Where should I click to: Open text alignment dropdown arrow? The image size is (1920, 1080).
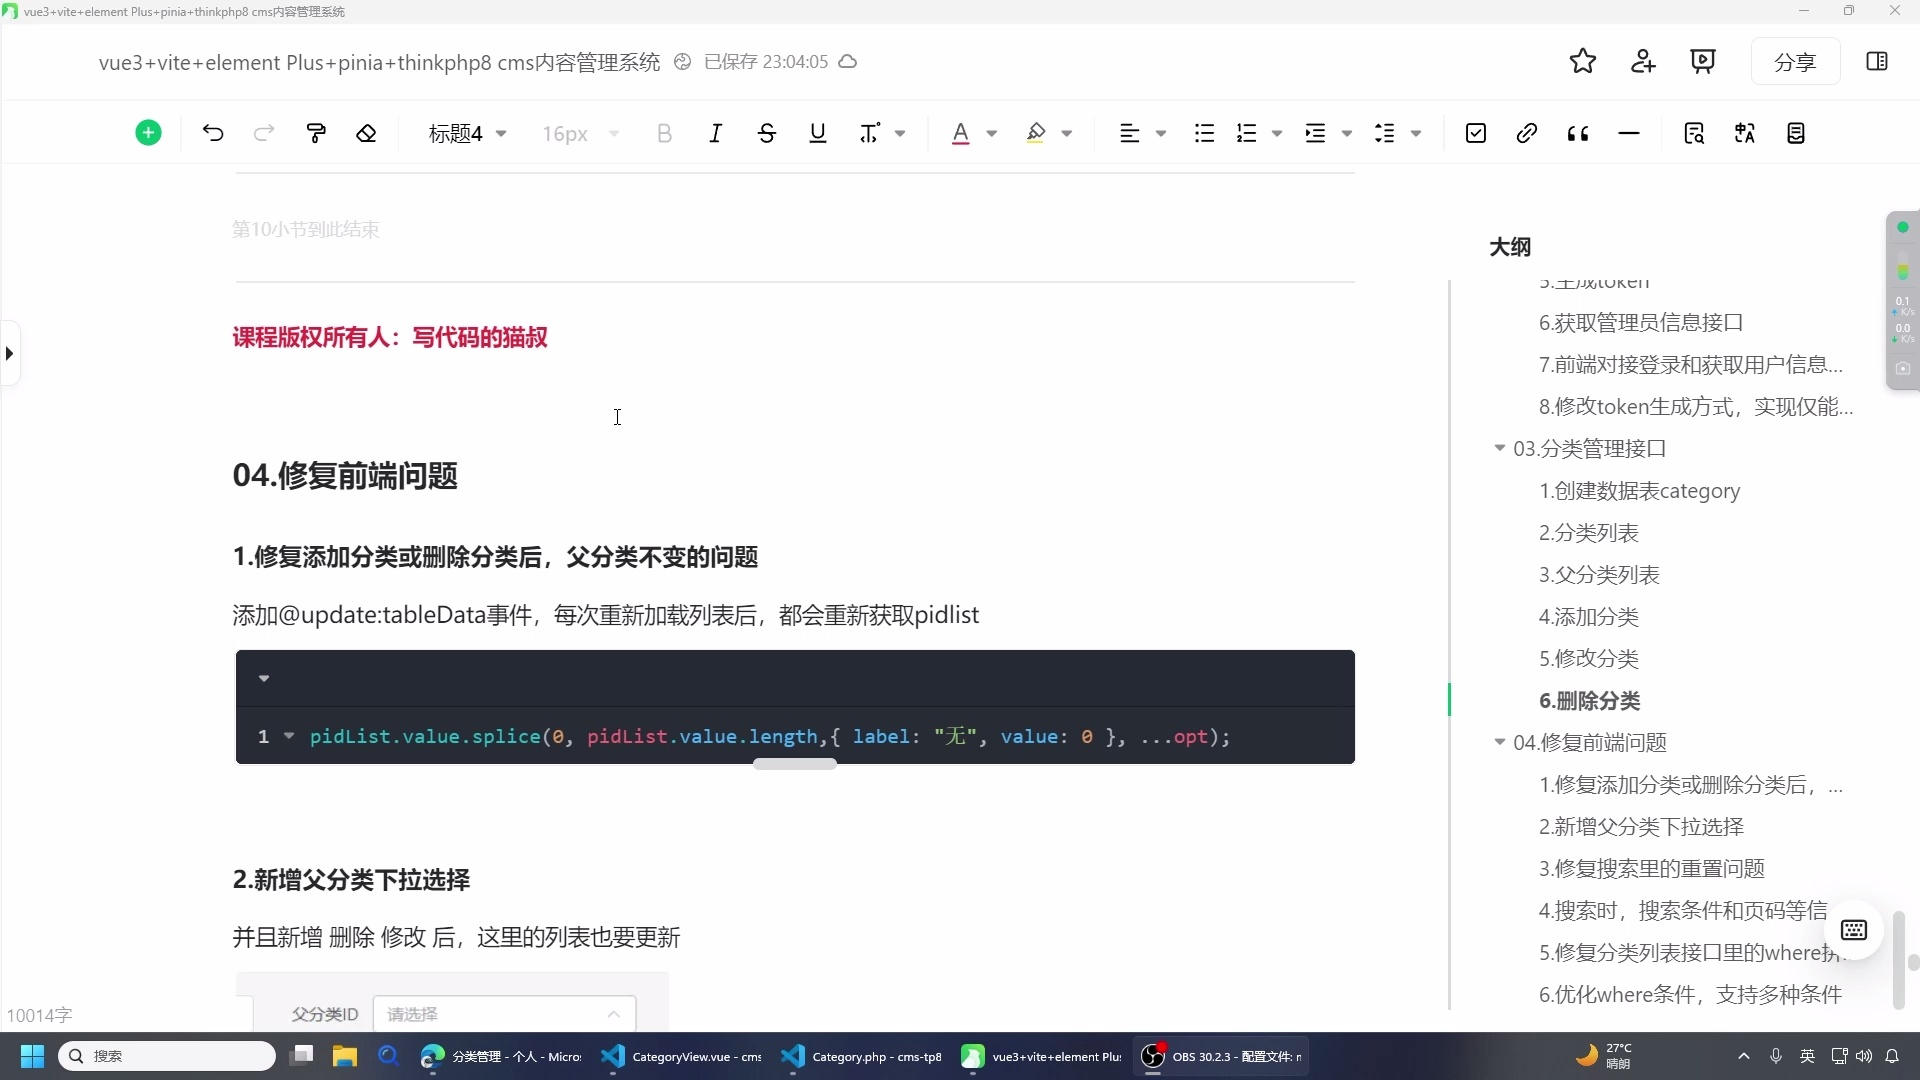(1161, 133)
